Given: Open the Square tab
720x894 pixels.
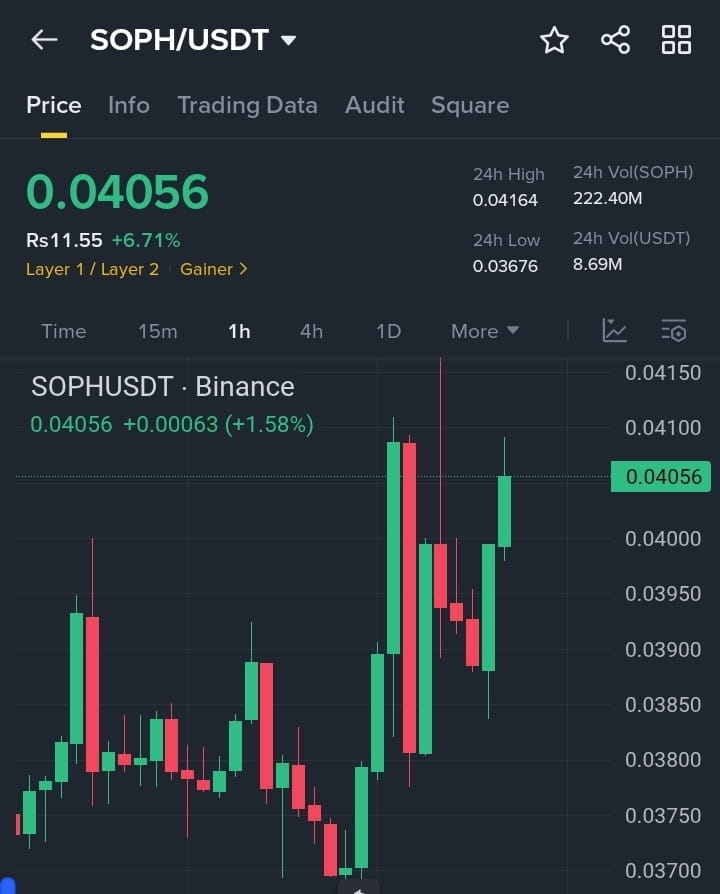Looking at the screenshot, I should tap(470, 105).
